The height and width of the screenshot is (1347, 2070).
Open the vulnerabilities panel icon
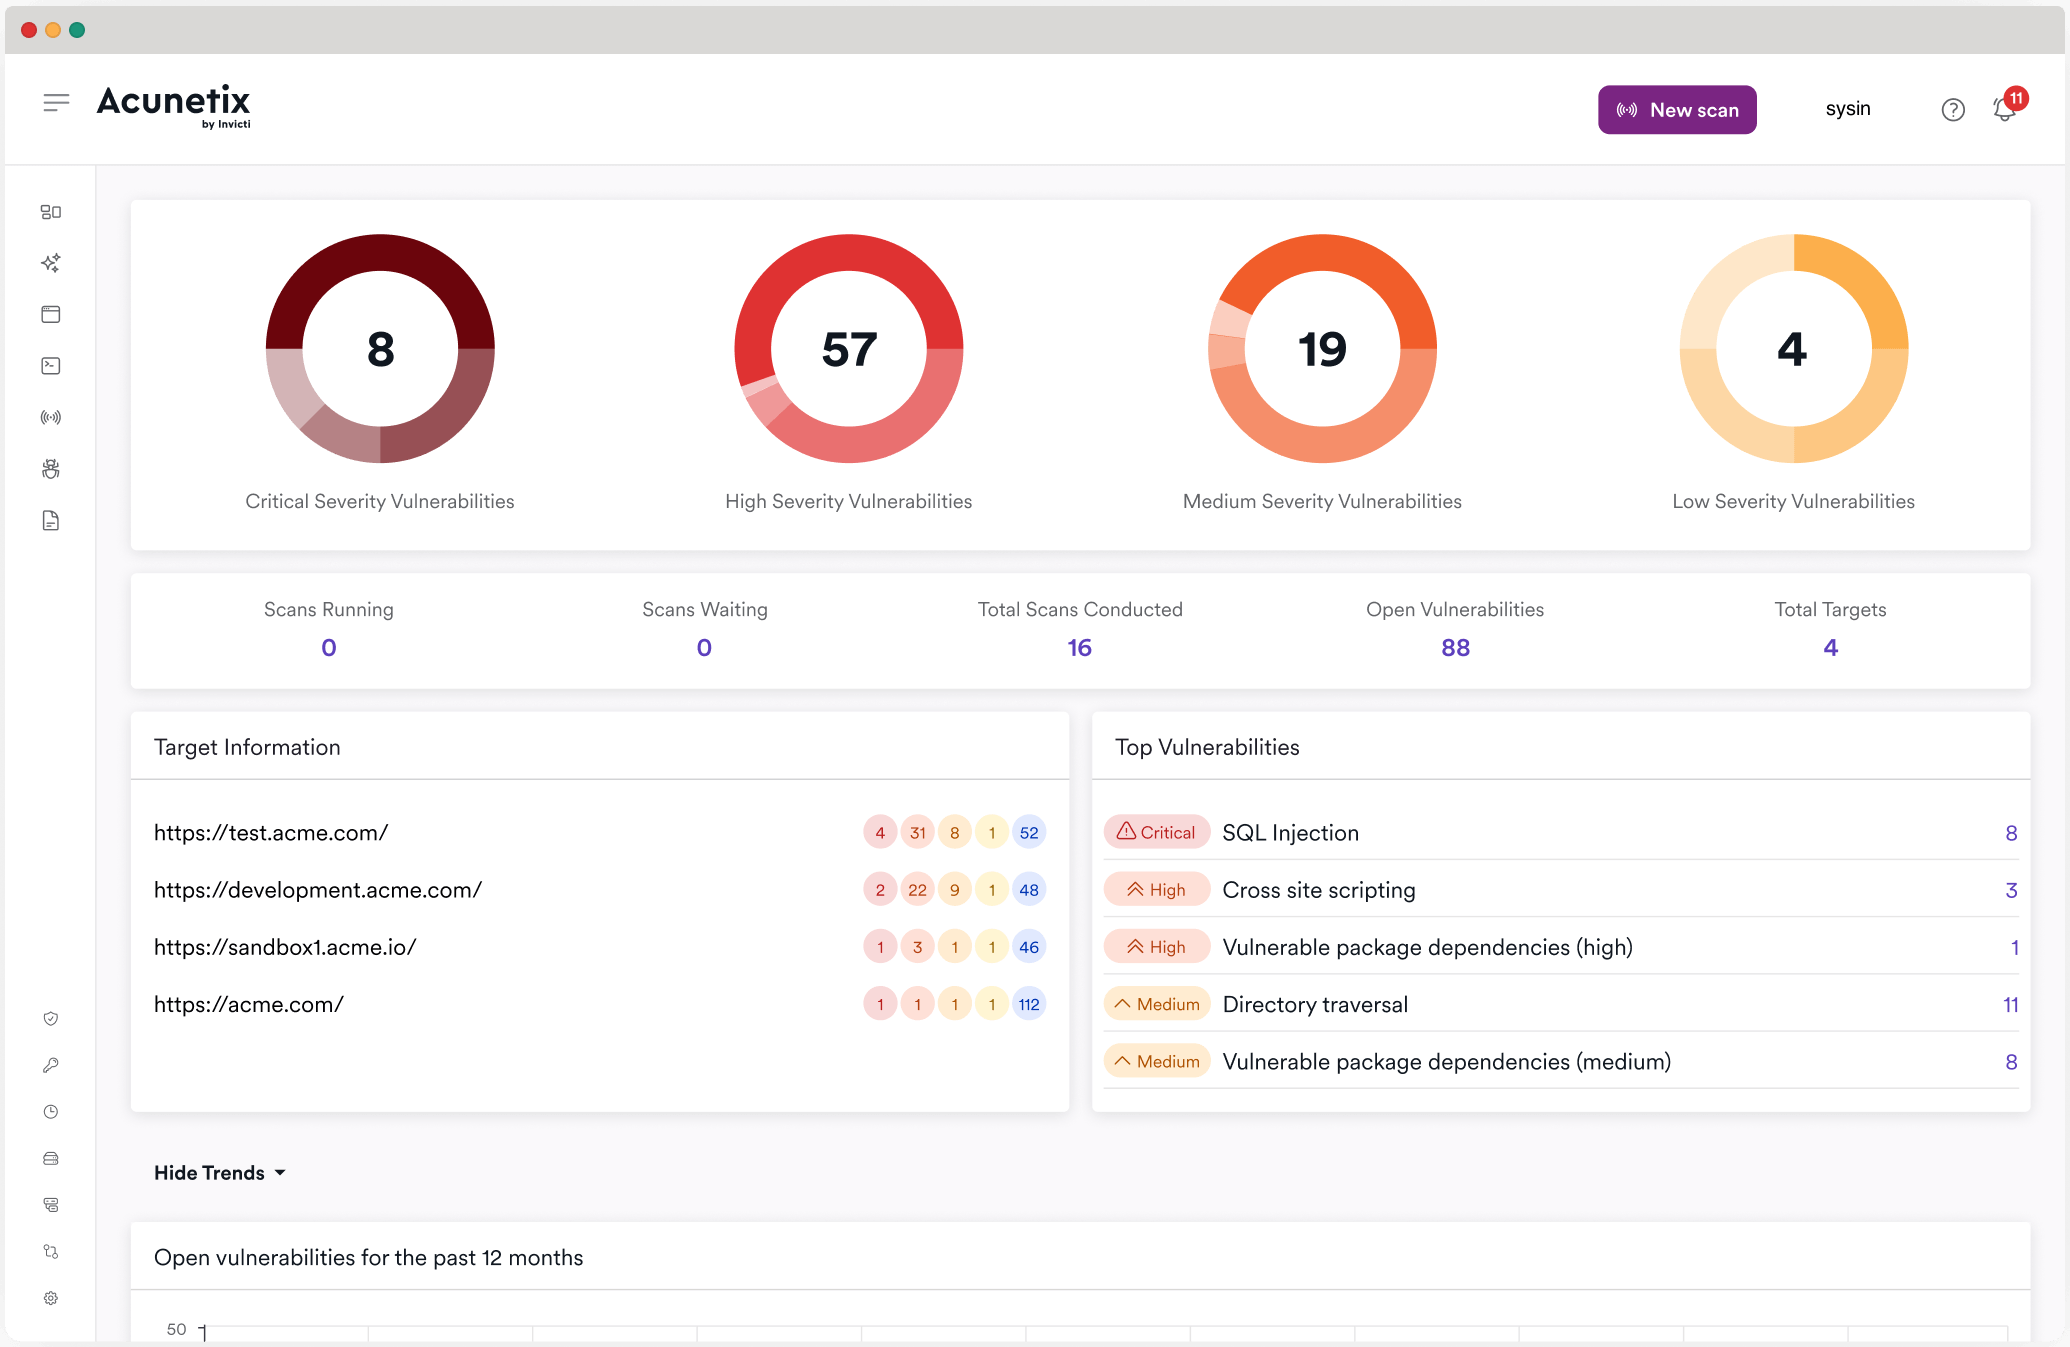(50, 469)
